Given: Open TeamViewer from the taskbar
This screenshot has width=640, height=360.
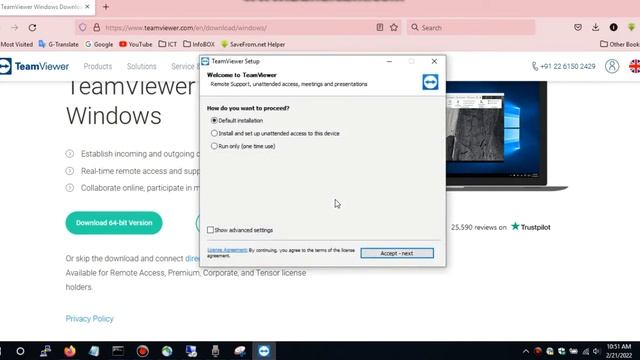Looking at the screenshot, I should [x=264, y=351].
